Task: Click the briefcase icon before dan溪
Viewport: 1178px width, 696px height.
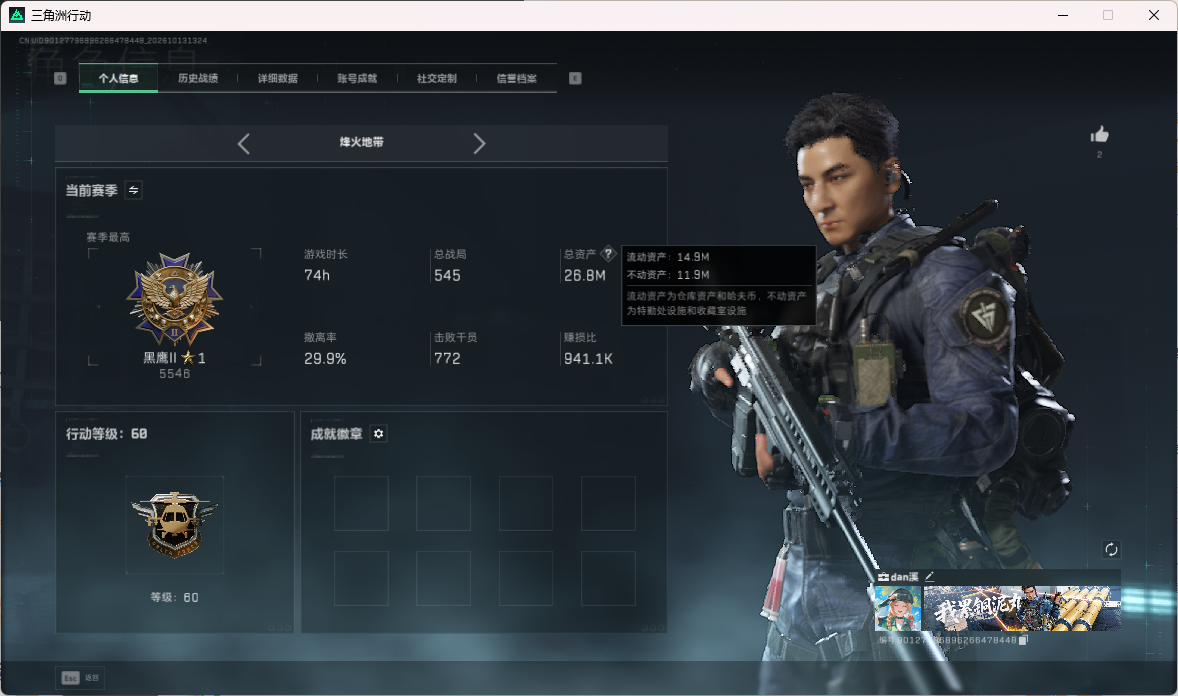Action: click(x=884, y=576)
